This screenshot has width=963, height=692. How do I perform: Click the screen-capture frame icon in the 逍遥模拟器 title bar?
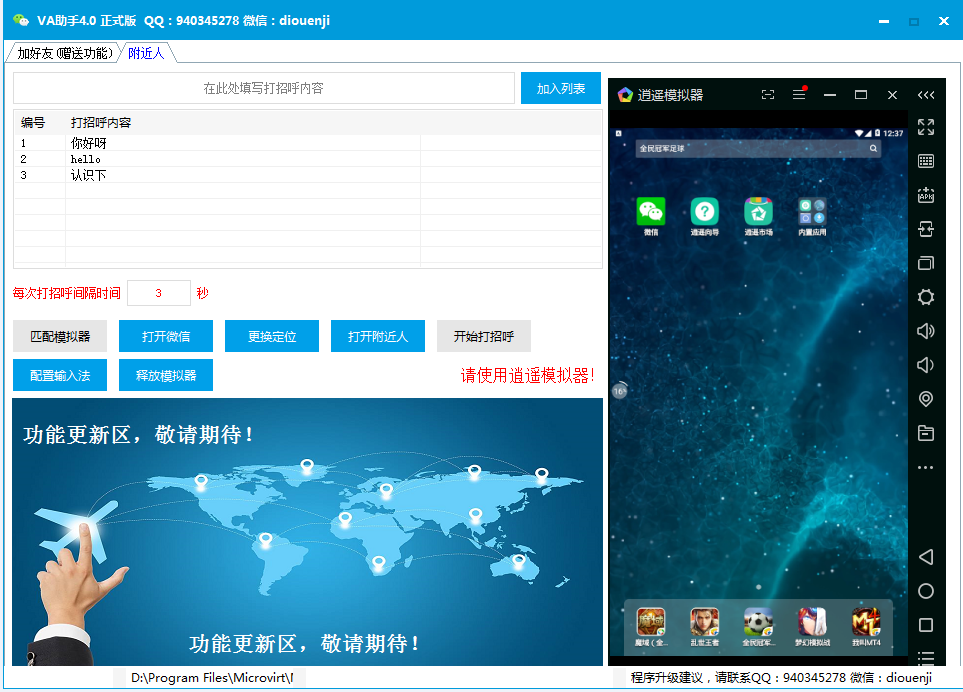(x=768, y=95)
